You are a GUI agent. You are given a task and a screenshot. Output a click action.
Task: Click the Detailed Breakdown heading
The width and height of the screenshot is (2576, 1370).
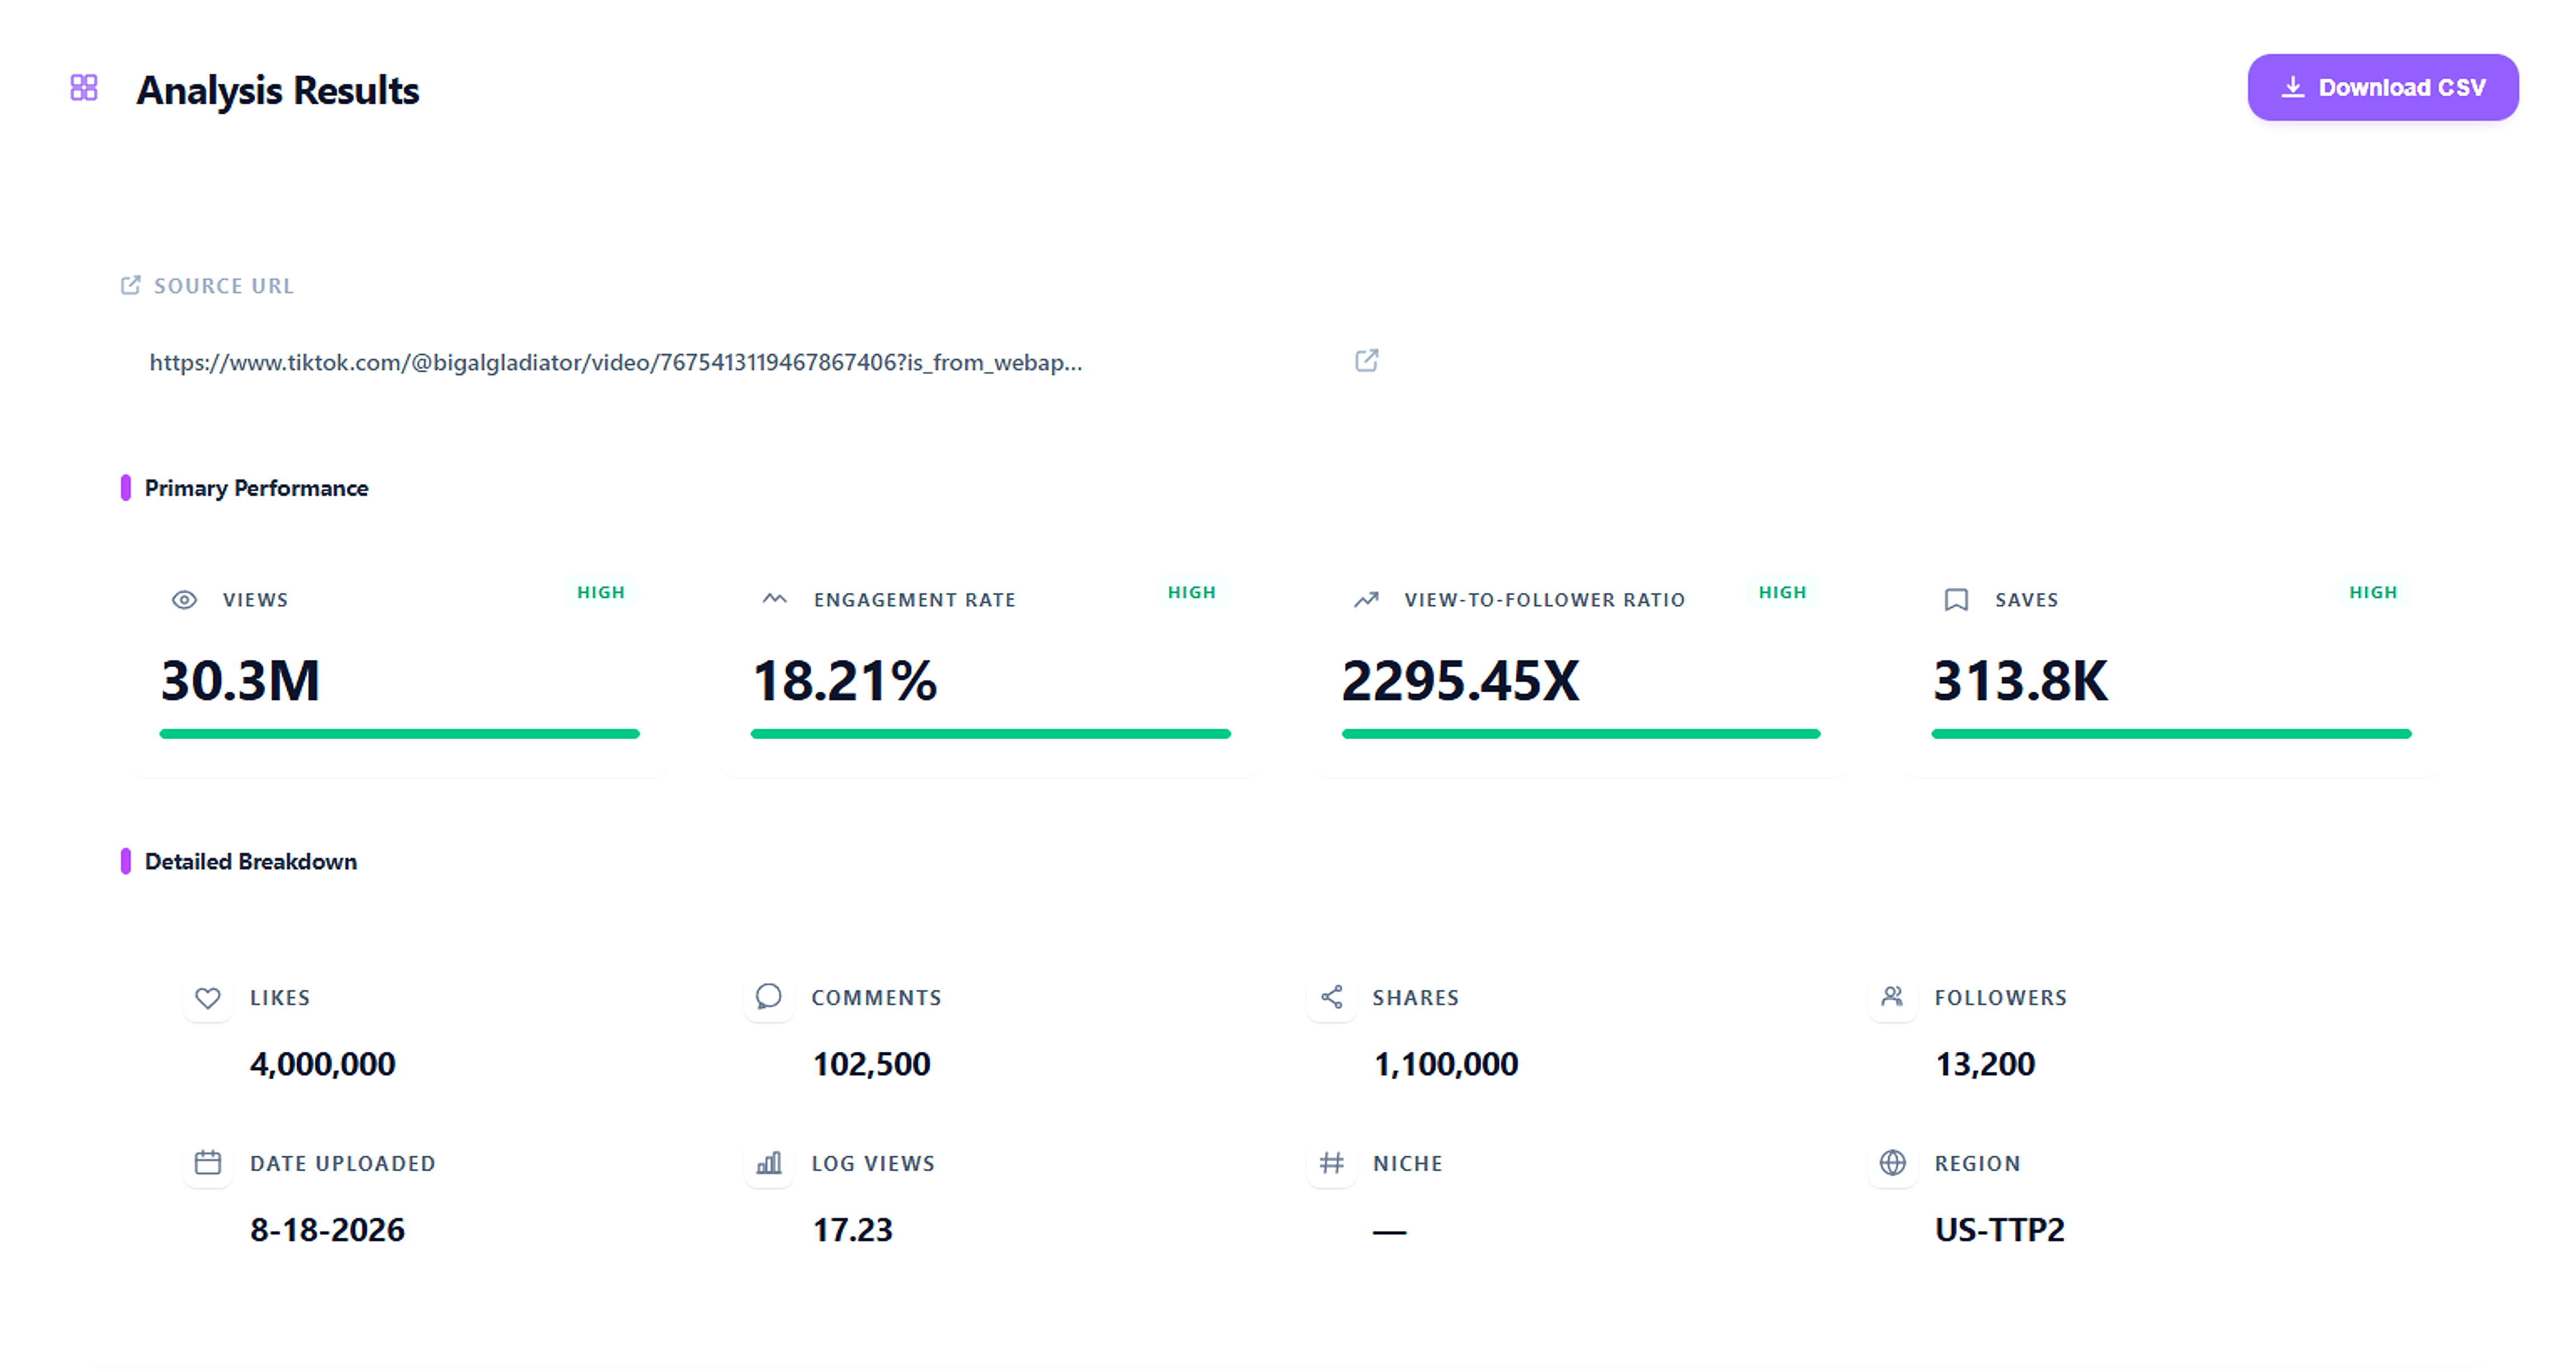[x=251, y=862]
